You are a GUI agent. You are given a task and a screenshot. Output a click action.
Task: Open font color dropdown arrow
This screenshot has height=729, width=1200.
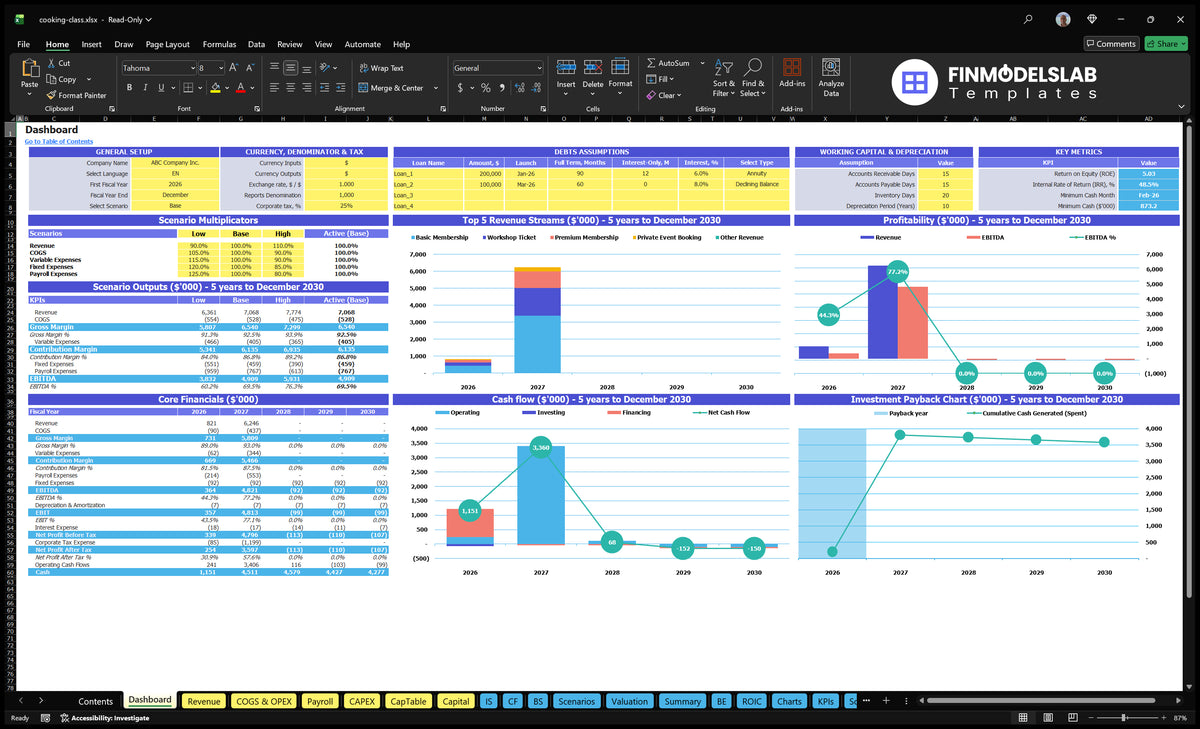pyautogui.click(x=252, y=87)
